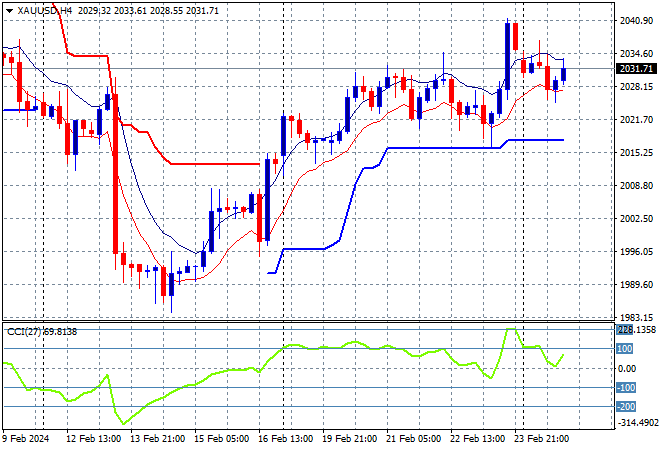660x450 pixels.
Task: Select the current price tag 2031.71
Action: 636,69
